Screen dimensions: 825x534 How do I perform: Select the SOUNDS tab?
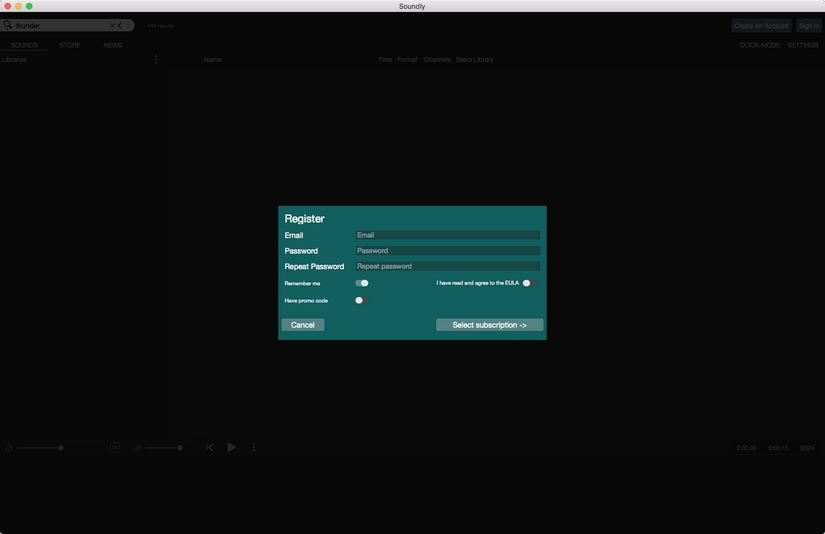click(24, 45)
